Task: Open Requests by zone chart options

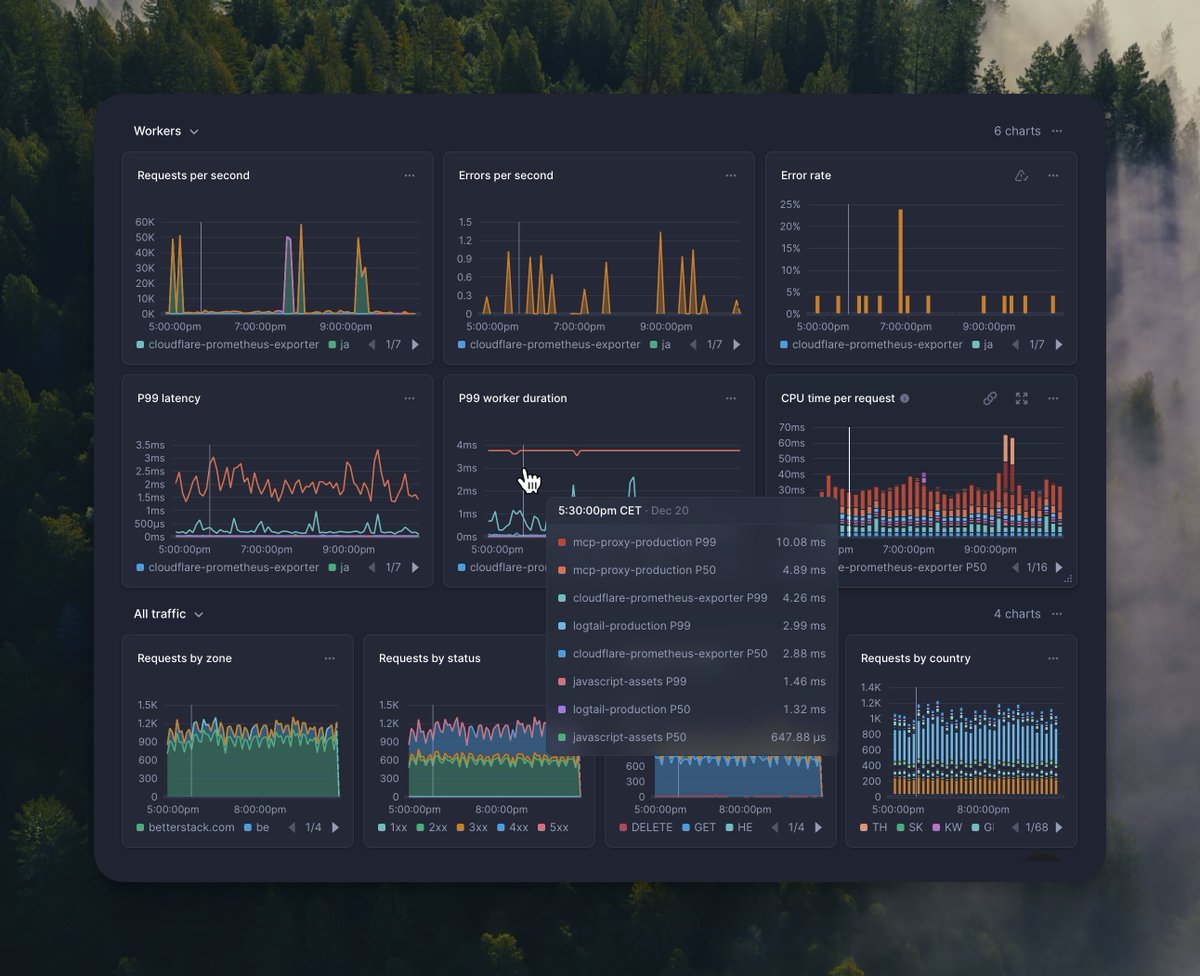Action: pos(330,658)
